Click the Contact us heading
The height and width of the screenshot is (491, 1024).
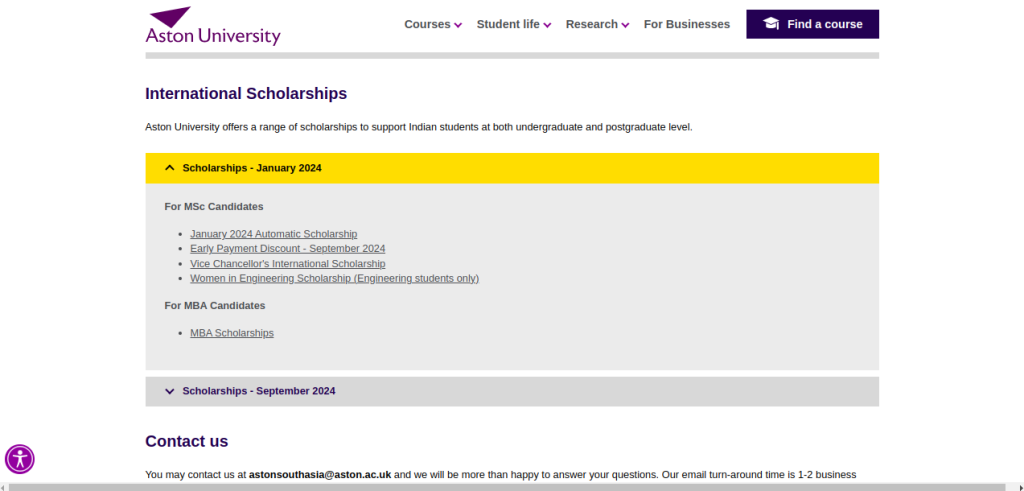tap(187, 441)
